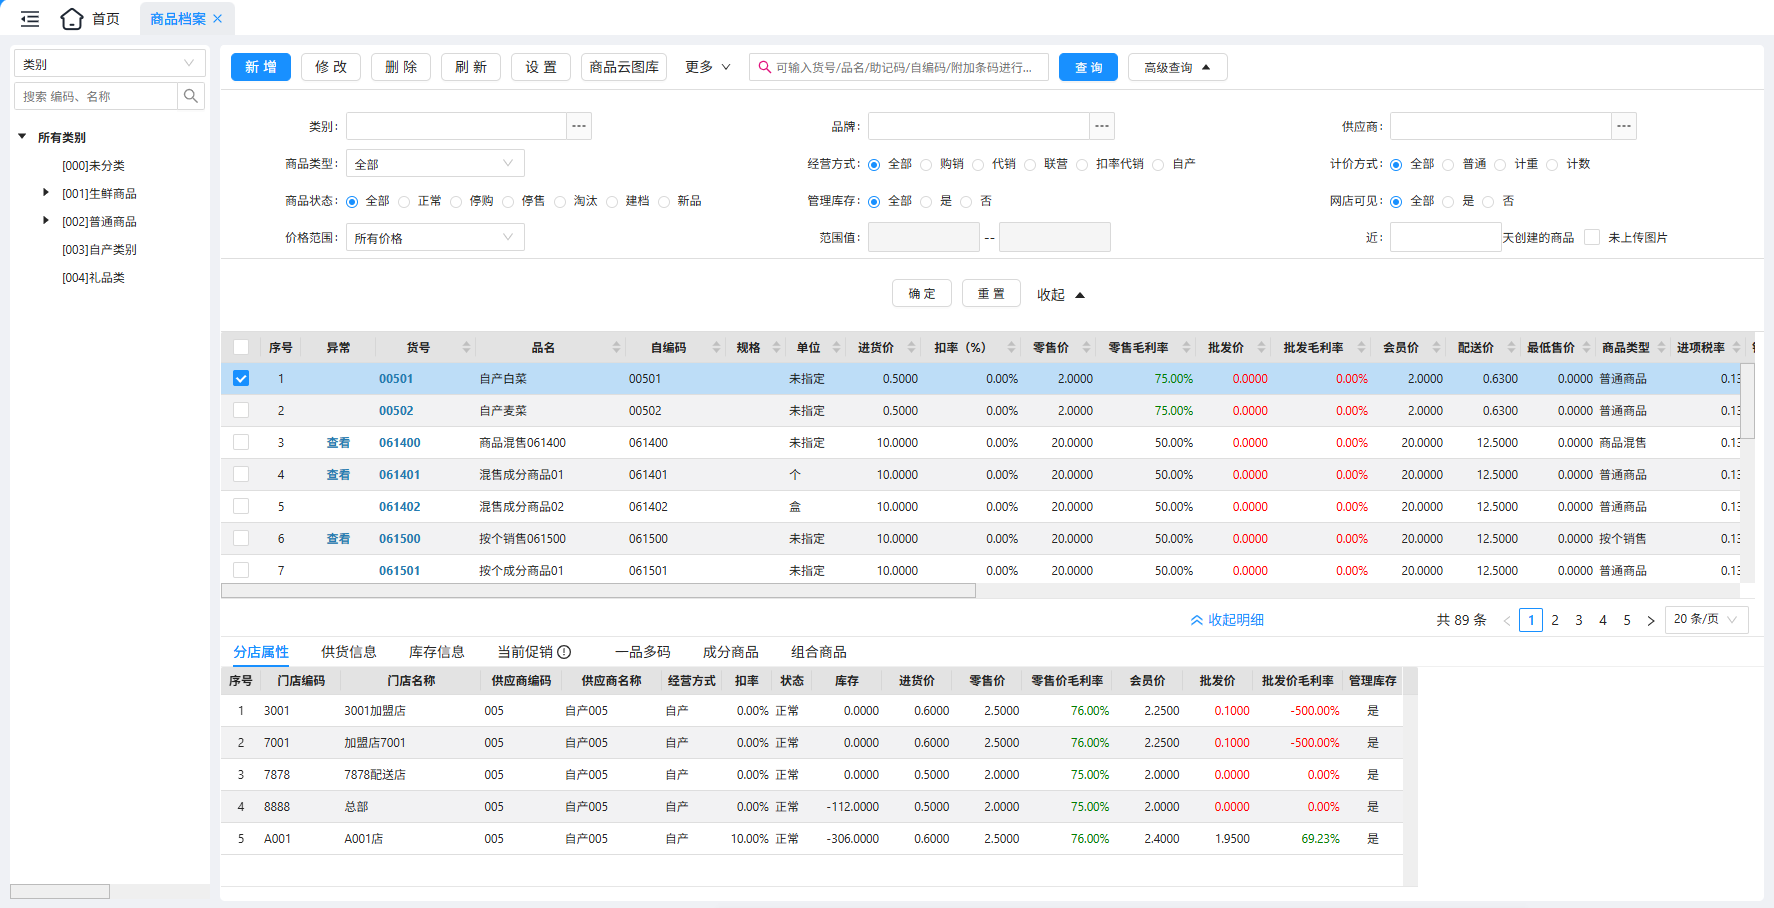Screen dimensions: 1774x908
Task: Click the product table horizontal scrollbar
Action: [x=598, y=591]
